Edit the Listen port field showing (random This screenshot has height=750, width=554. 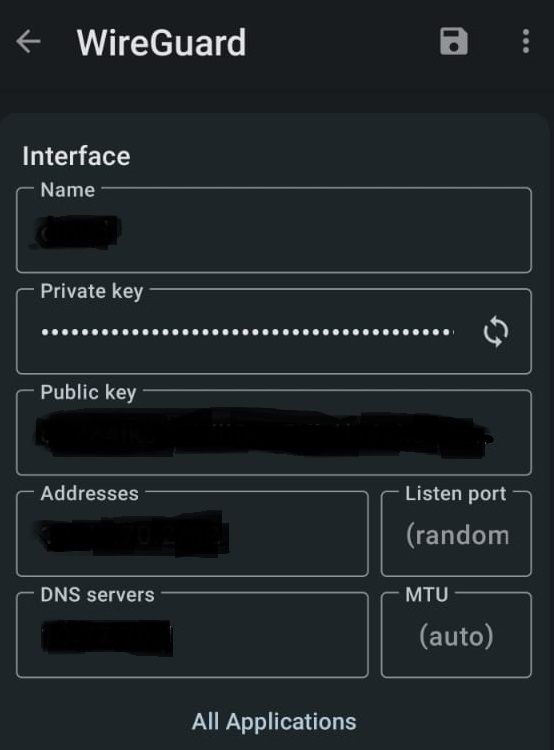coord(456,534)
